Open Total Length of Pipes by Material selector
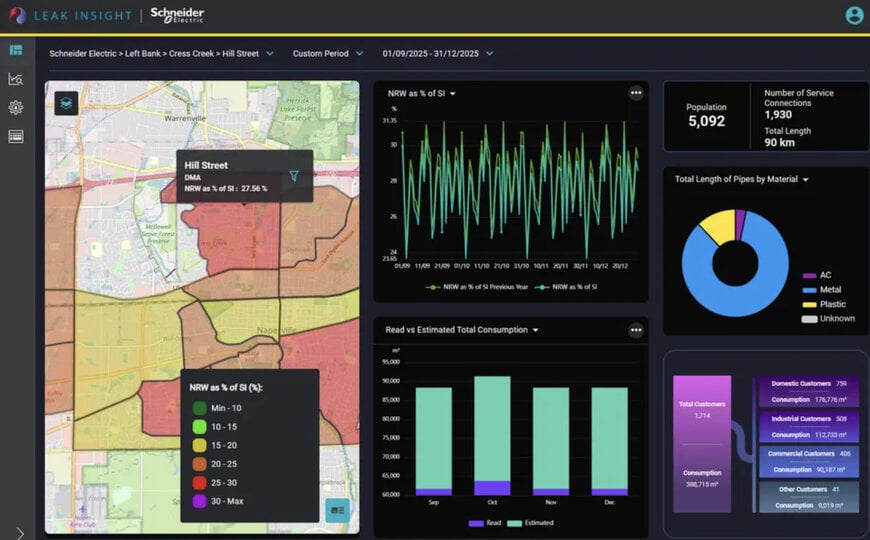The width and height of the screenshot is (870, 540). tap(741, 179)
